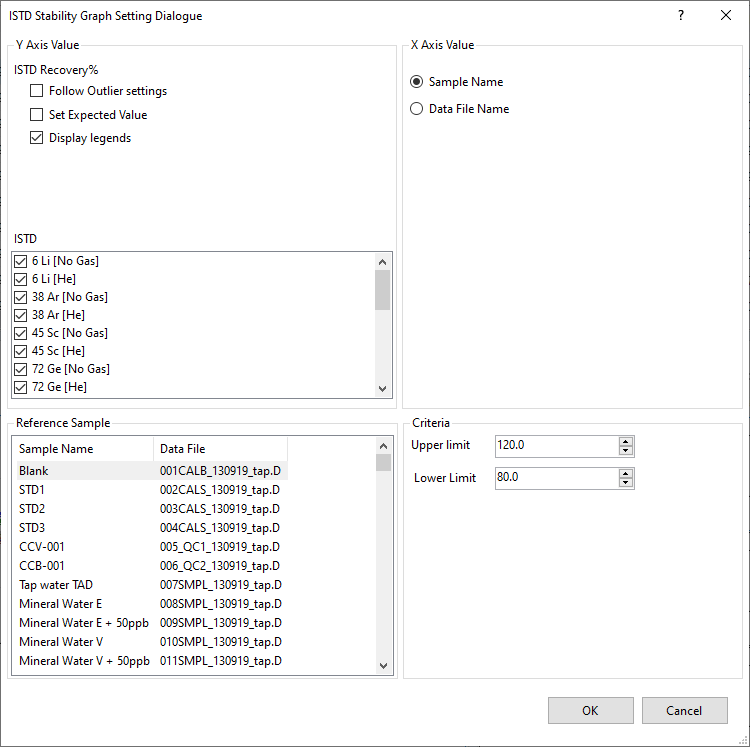Screen dimensions: 750x747
Task: Confirm settings with OK button
Action: click(591, 710)
